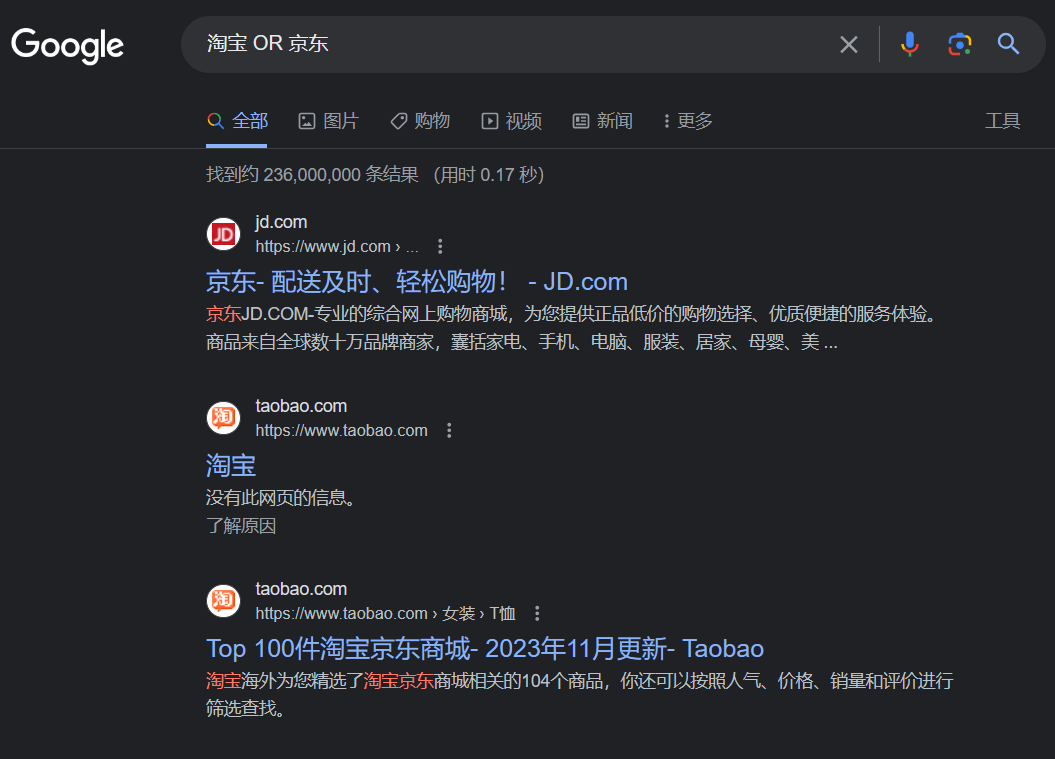Switch to the 新闻 tab
The height and width of the screenshot is (759, 1055).
[x=602, y=121]
